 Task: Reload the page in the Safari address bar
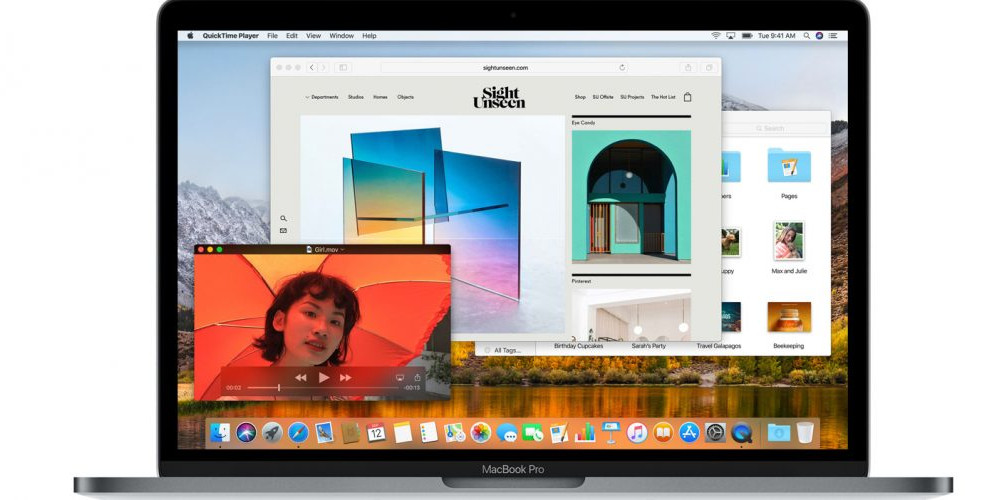coord(622,68)
